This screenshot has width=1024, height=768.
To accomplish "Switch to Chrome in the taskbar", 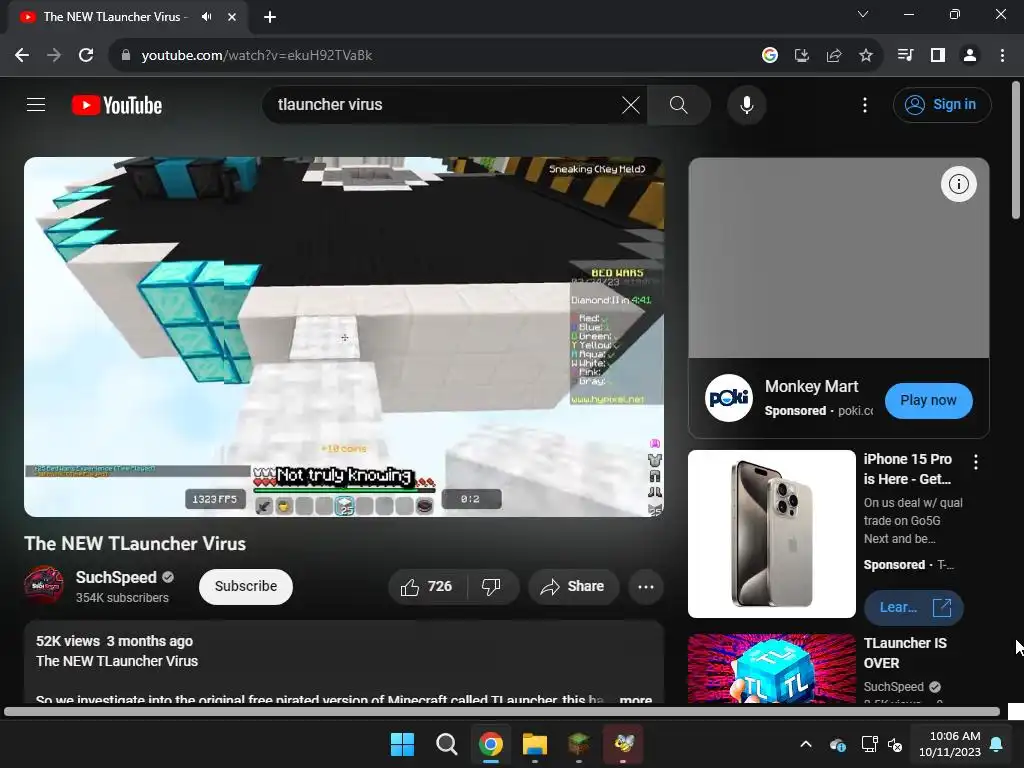I will (x=490, y=744).
